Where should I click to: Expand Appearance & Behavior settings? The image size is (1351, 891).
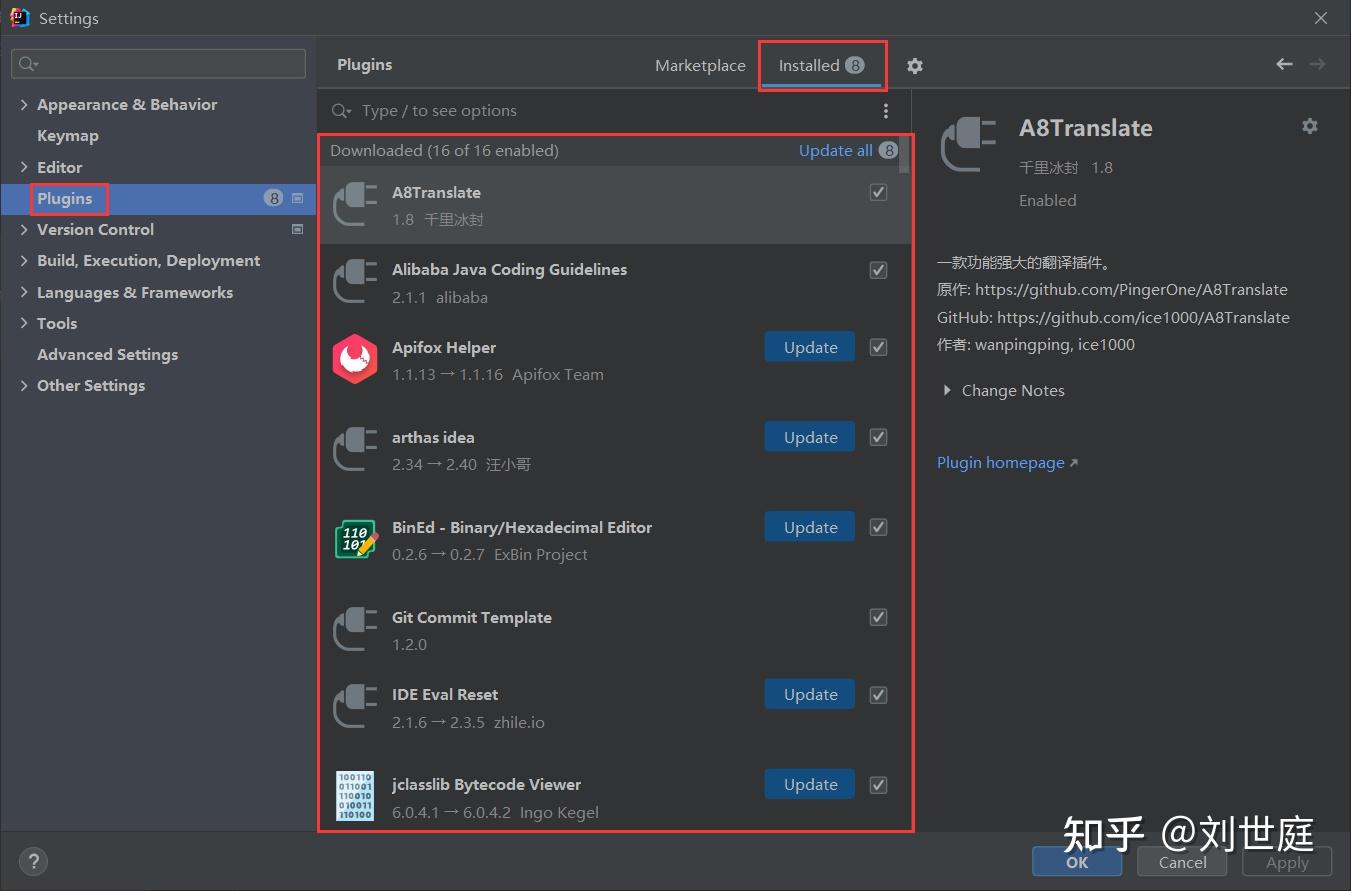pyautogui.click(x=24, y=104)
